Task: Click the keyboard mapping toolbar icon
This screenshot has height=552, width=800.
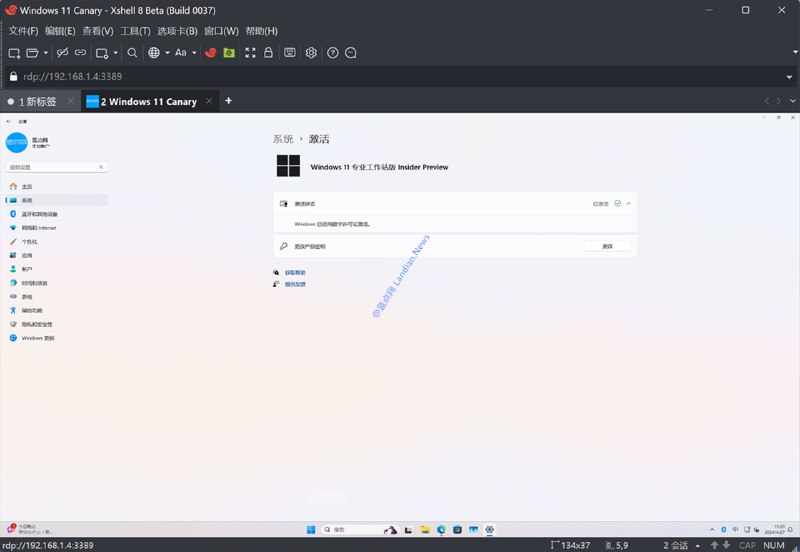Action: tap(290, 53)
